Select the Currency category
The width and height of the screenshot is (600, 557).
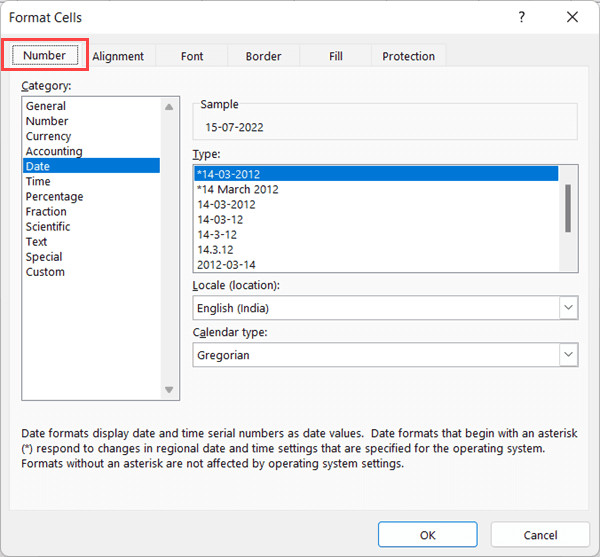tap(48, 136)
